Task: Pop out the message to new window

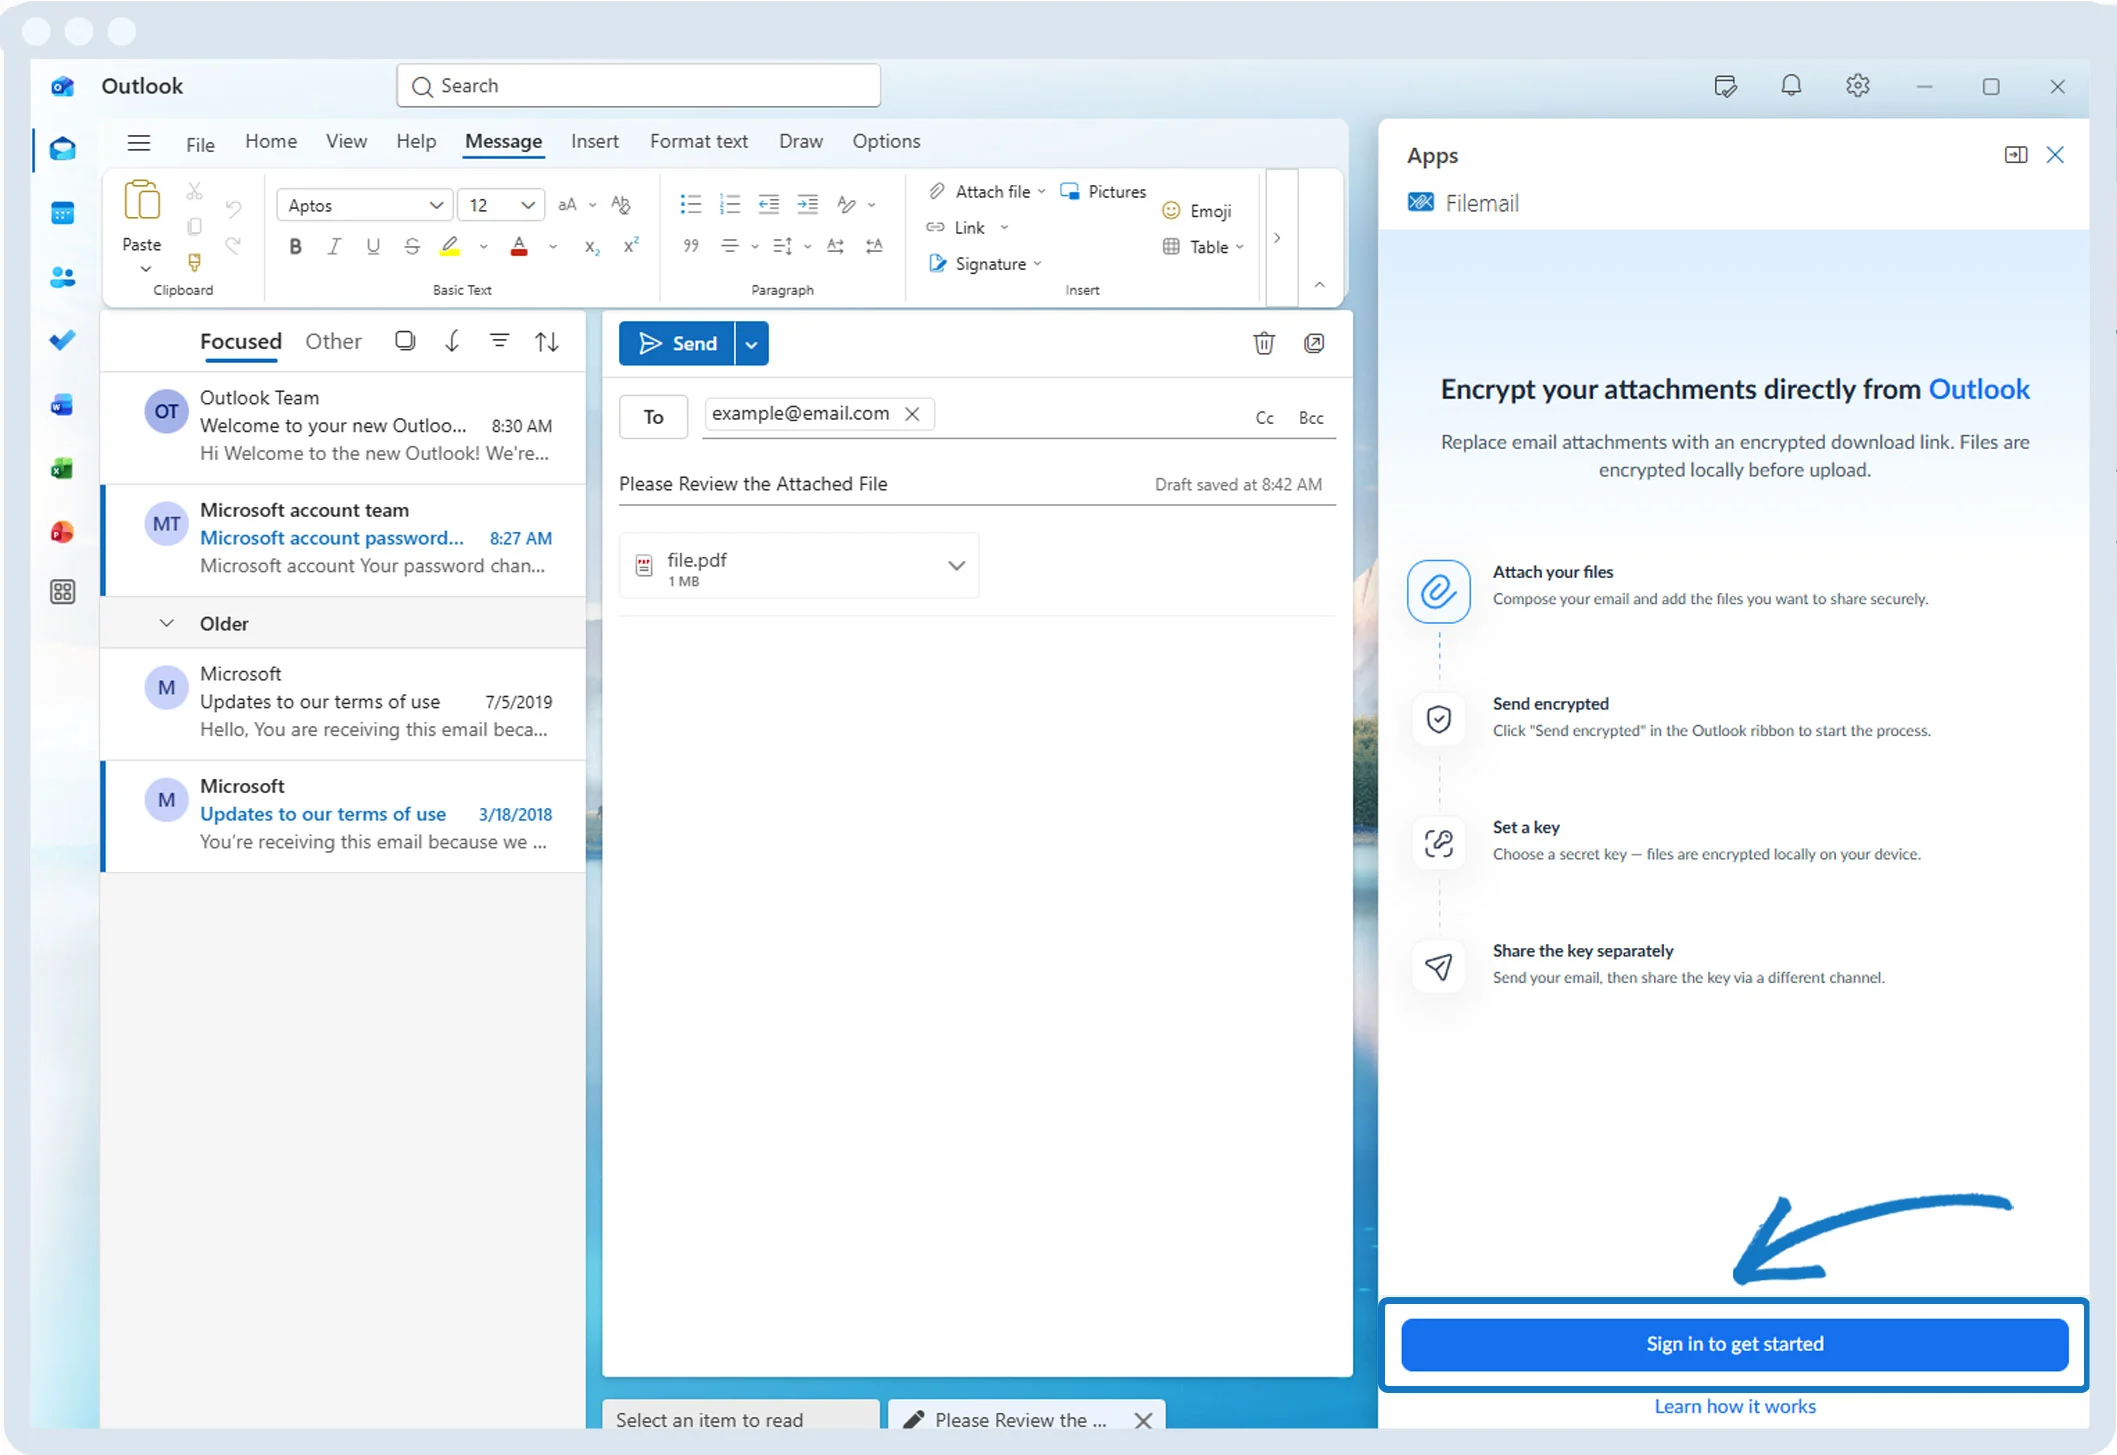Action: 1314,344
